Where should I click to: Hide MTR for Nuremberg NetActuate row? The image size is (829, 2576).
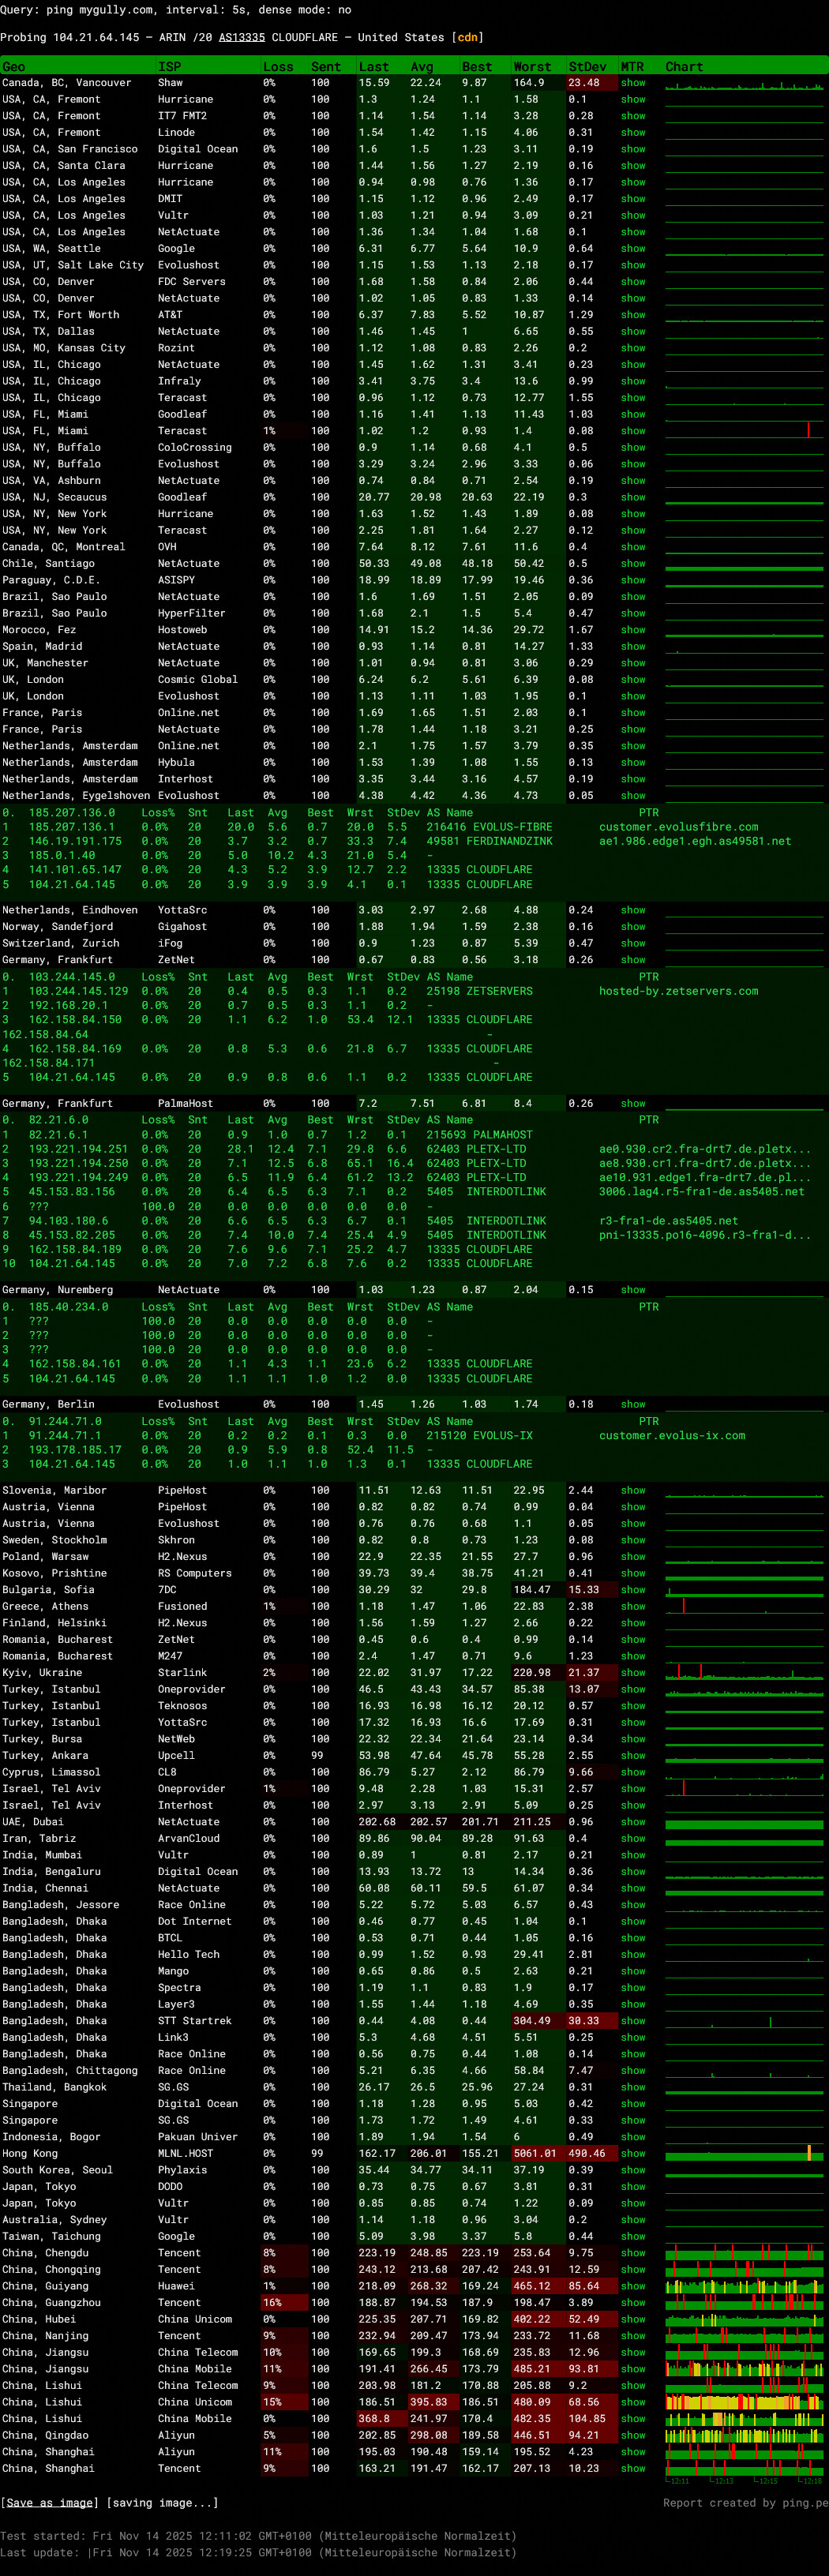pos(633,1290)
